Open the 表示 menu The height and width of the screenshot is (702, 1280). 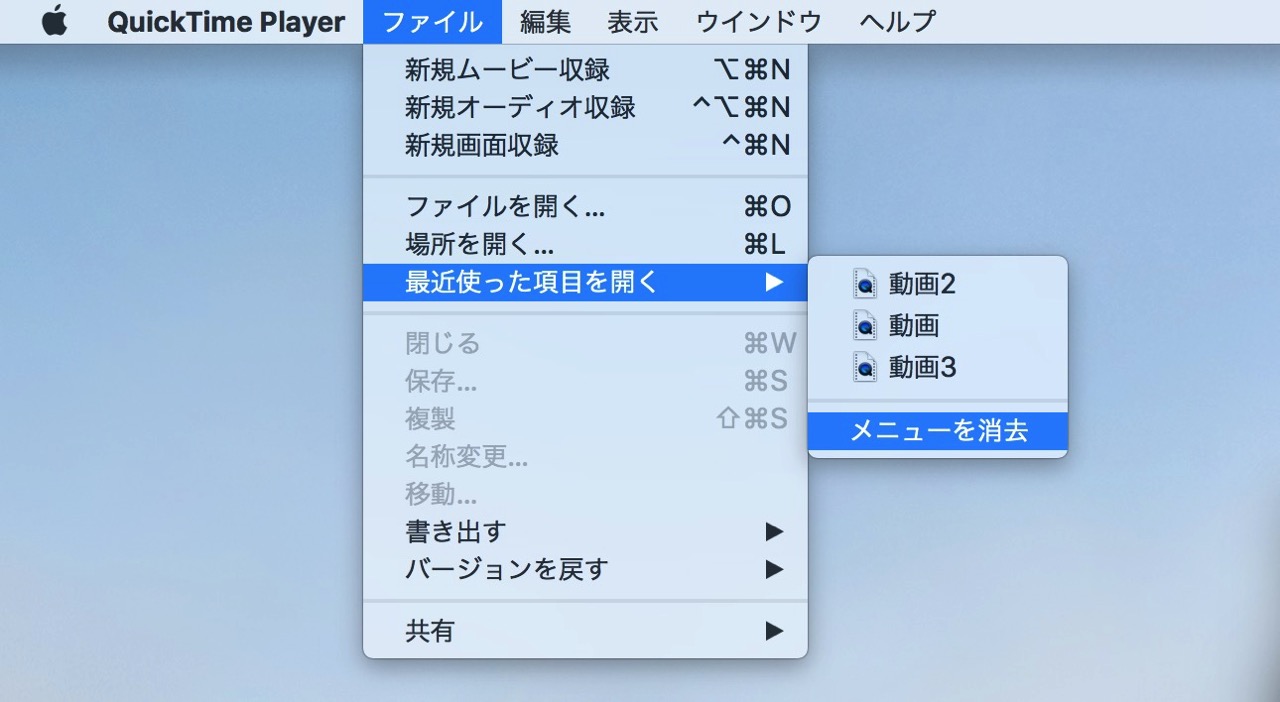click(633, 21)
